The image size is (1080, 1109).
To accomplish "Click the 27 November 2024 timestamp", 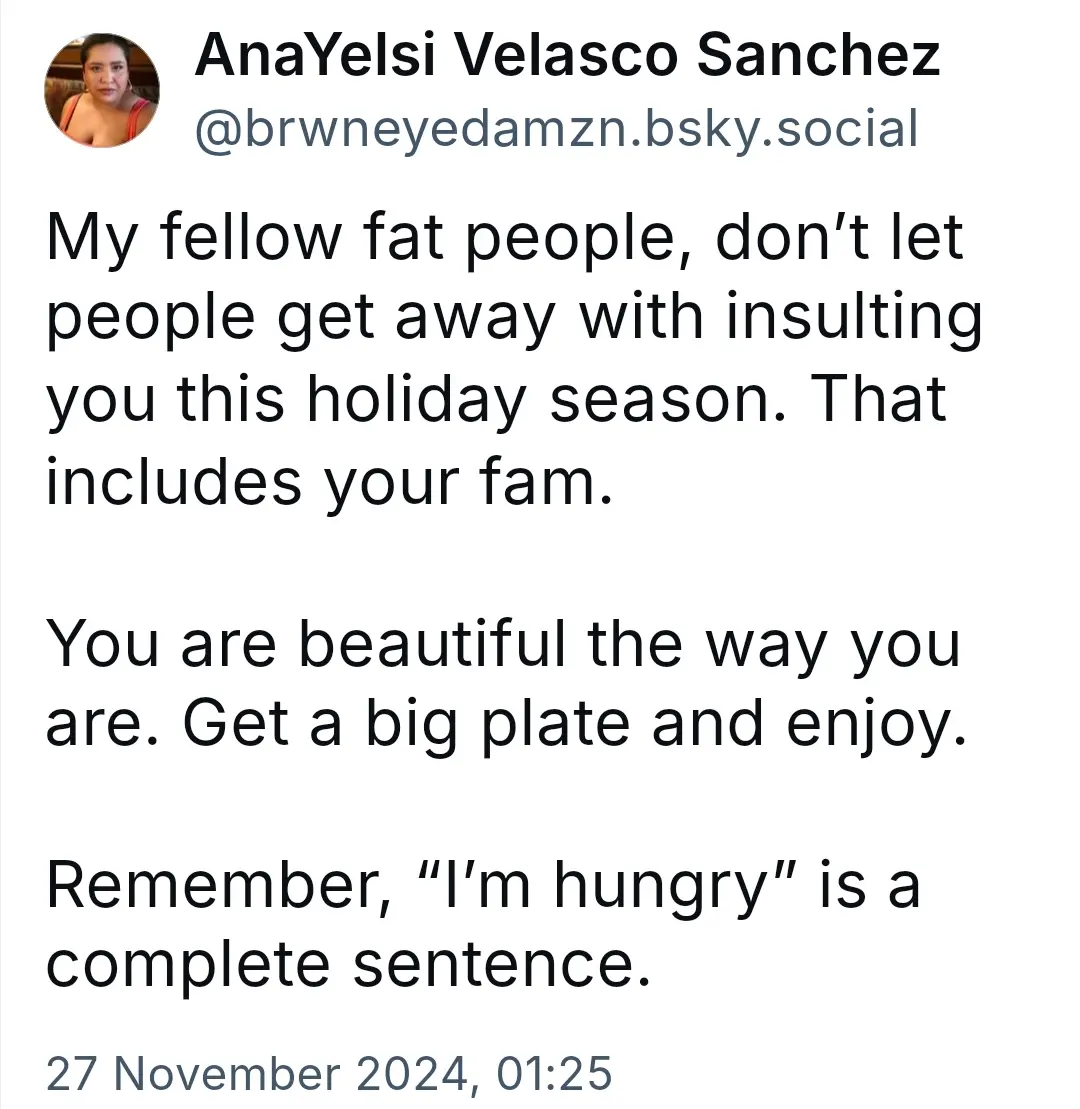I will pos(329,1073).
